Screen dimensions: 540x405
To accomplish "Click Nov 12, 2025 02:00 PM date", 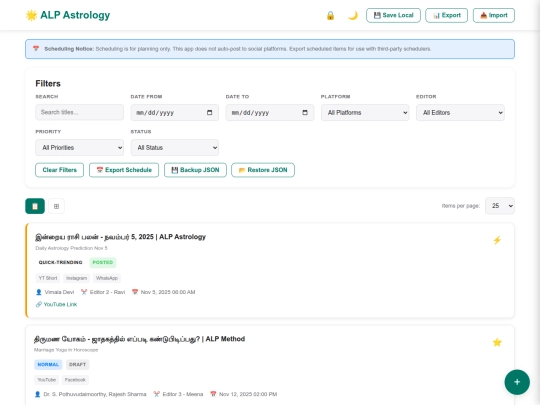I will click(x=248, y=394).
